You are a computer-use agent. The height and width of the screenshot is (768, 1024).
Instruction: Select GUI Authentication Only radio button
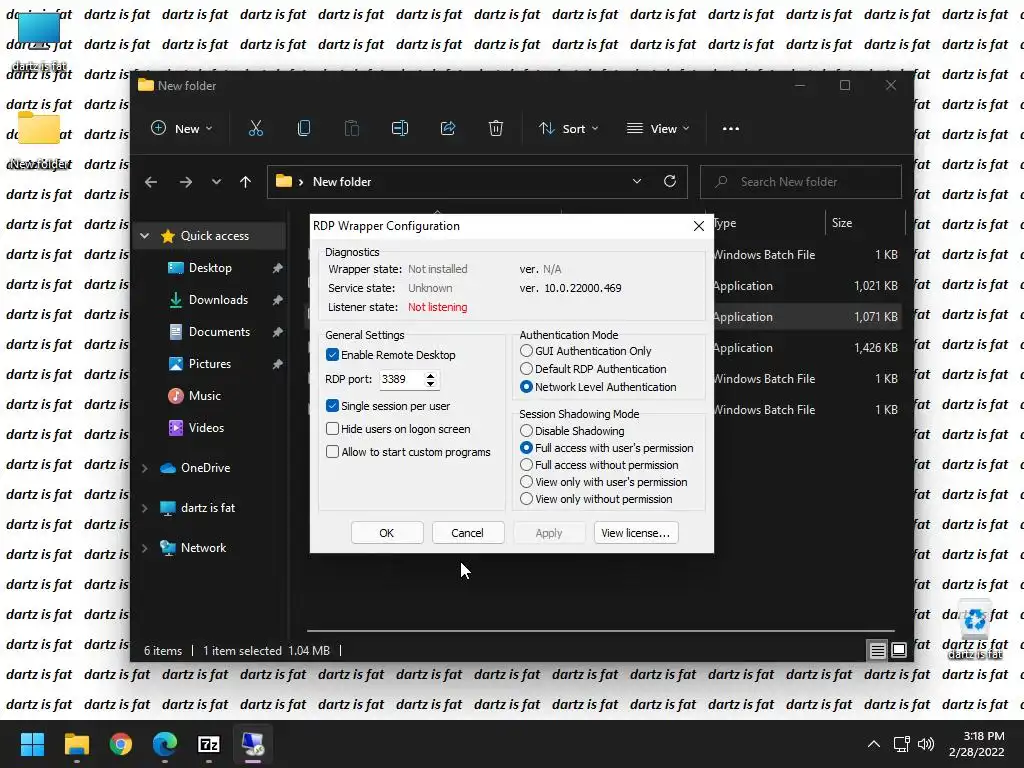click(526, 351)
